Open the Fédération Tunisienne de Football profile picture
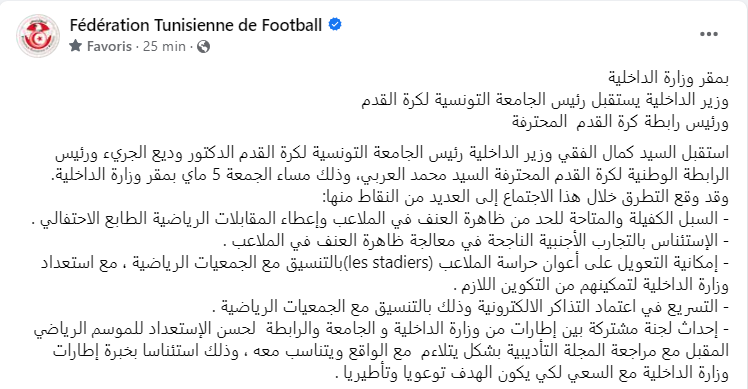 38,35
